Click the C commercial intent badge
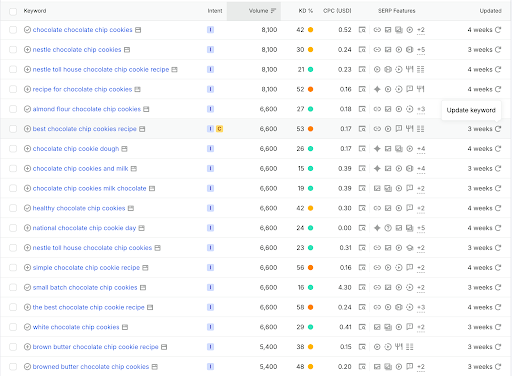 [219, 129]
